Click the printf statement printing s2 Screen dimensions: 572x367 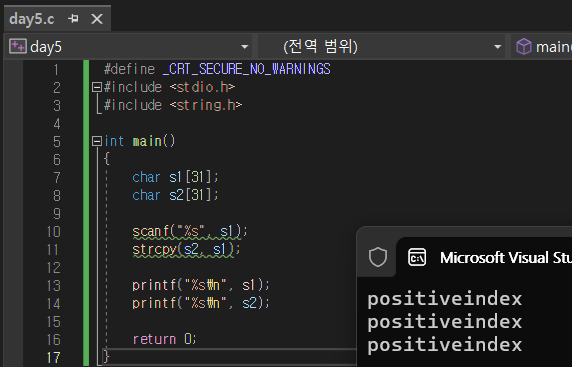pos(201,303)
